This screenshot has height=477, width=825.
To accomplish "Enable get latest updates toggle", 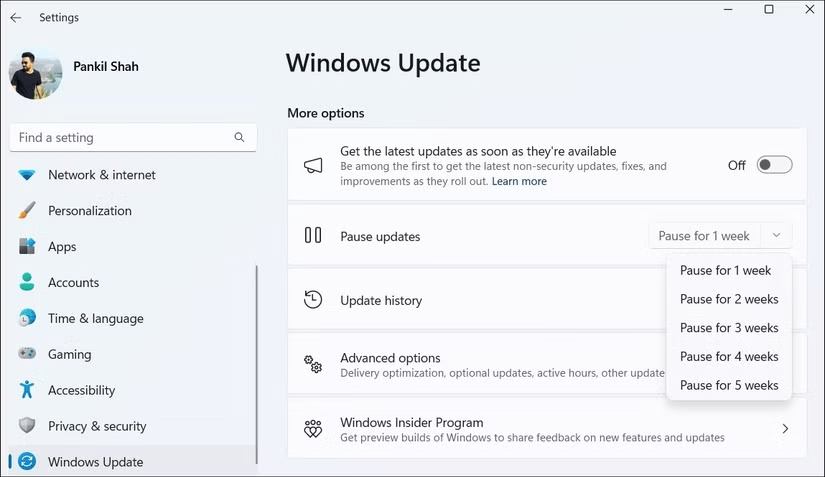I will click(x=774, y=165).
